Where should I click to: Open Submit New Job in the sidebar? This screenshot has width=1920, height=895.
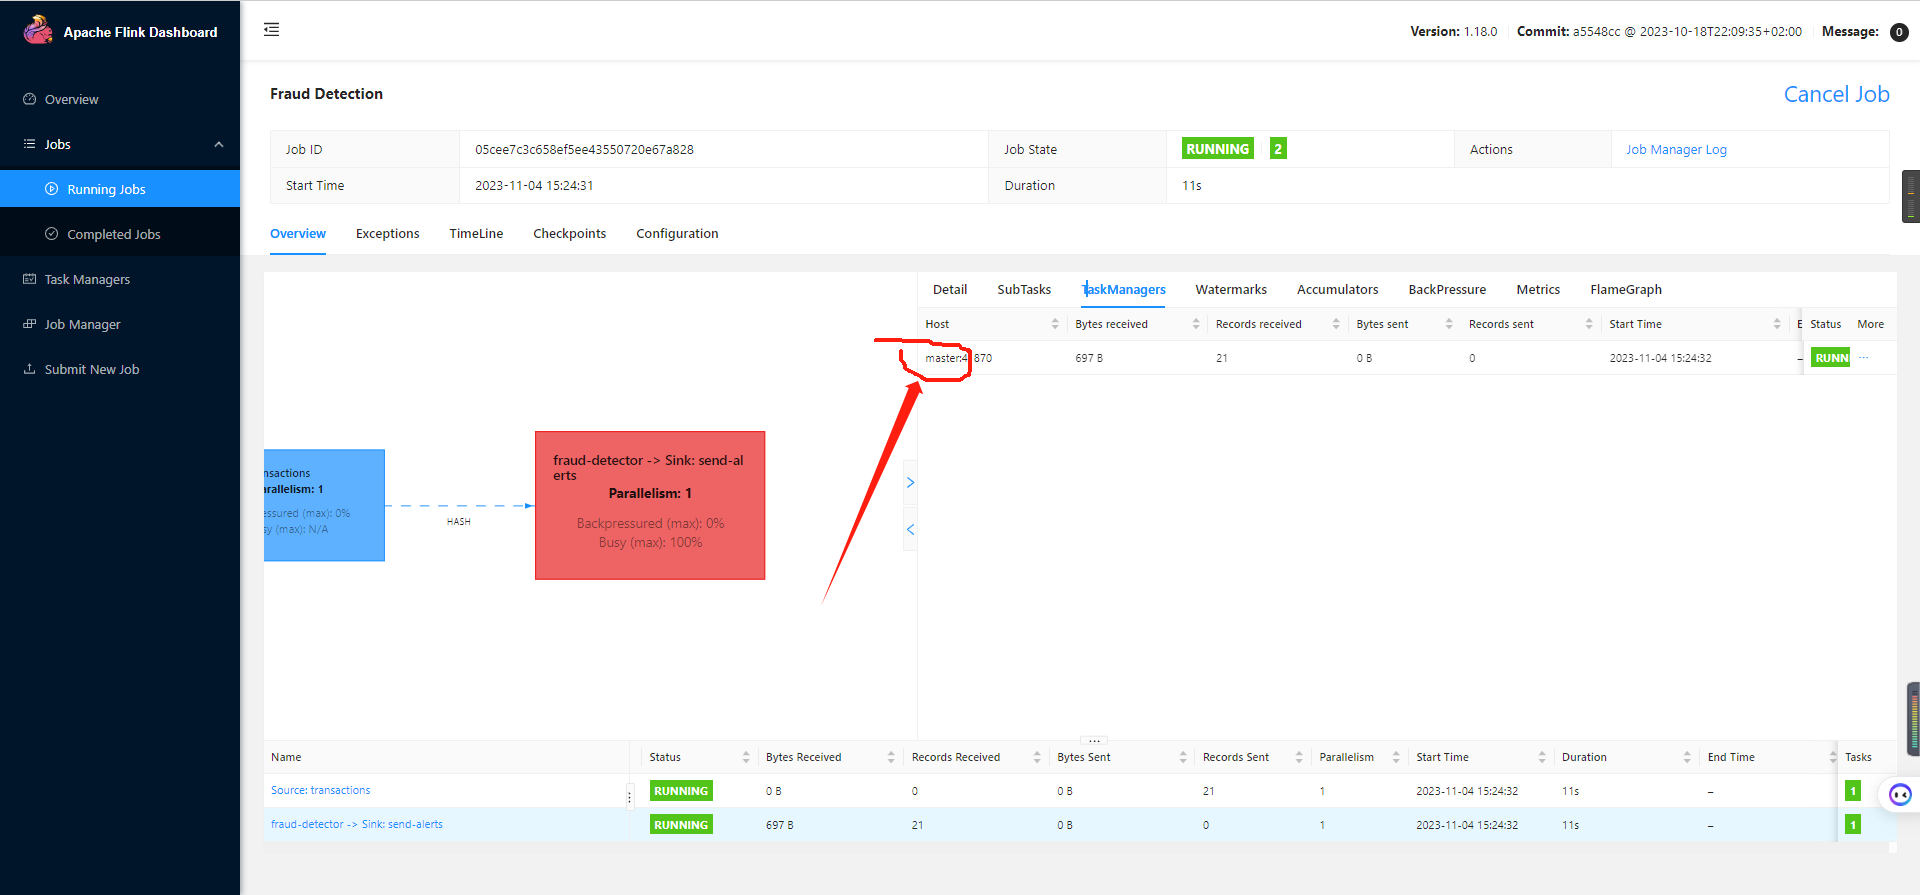coord(92,369)
